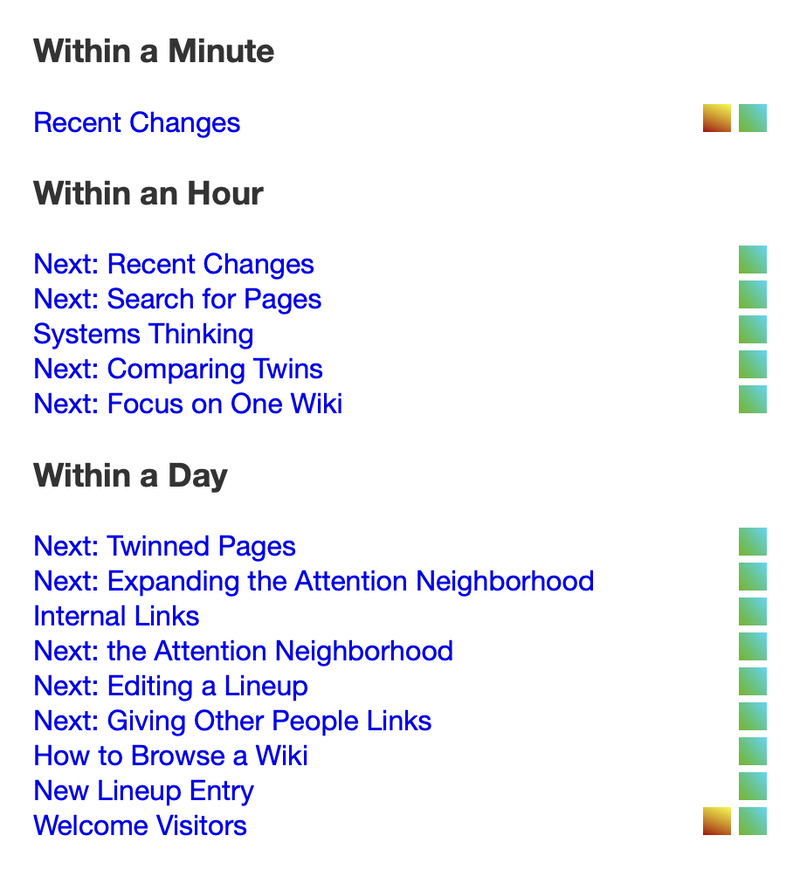Click the green flag beside Next: Twinned Pages
The width and height of the screenshot is (800, 870).
coord(753,541)
